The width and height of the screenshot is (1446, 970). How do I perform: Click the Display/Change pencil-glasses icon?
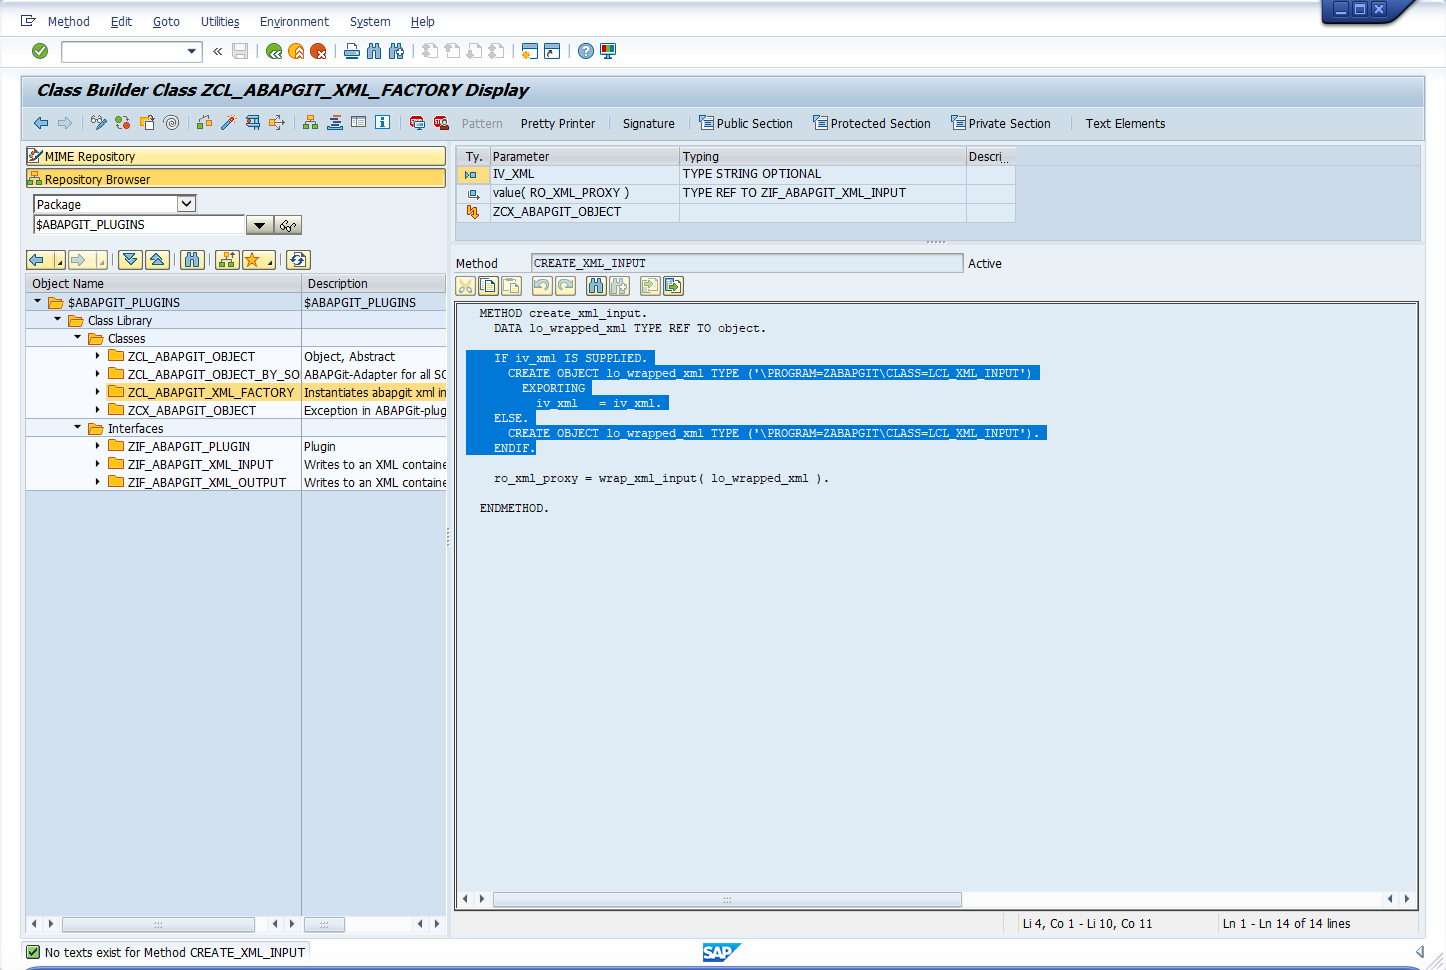click(99, 123)
